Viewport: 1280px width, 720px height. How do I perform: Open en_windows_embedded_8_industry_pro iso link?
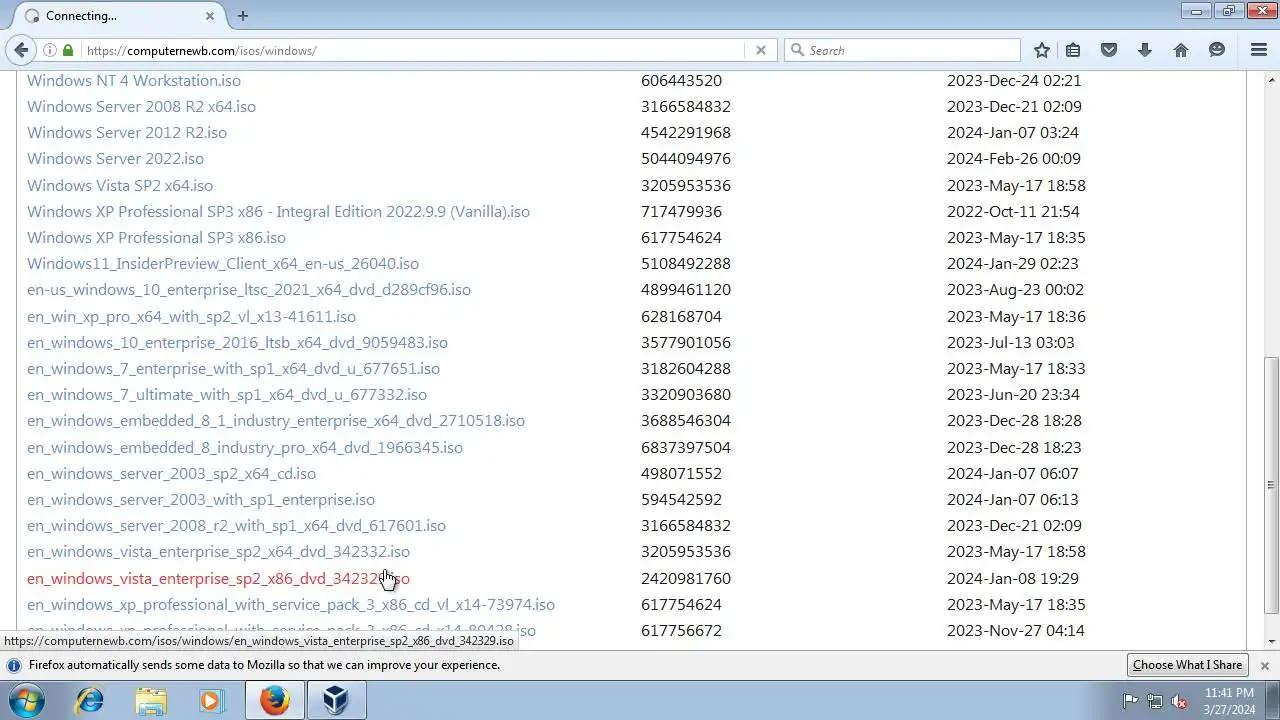(245, 447)
